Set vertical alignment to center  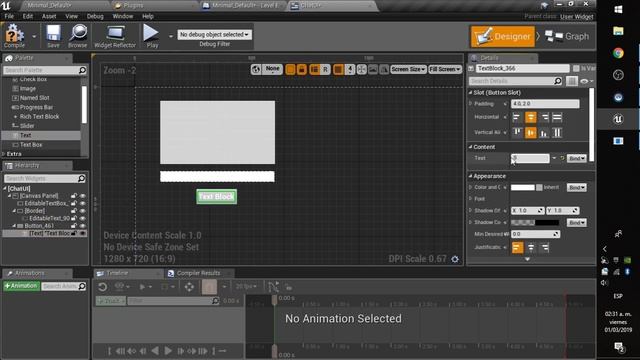pos(531,133)
